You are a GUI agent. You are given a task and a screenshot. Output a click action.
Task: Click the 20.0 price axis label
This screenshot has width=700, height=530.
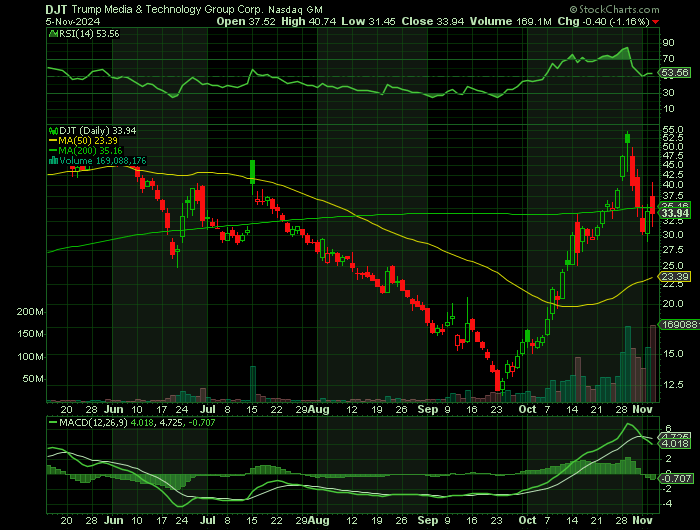click(x=673, y=304)
